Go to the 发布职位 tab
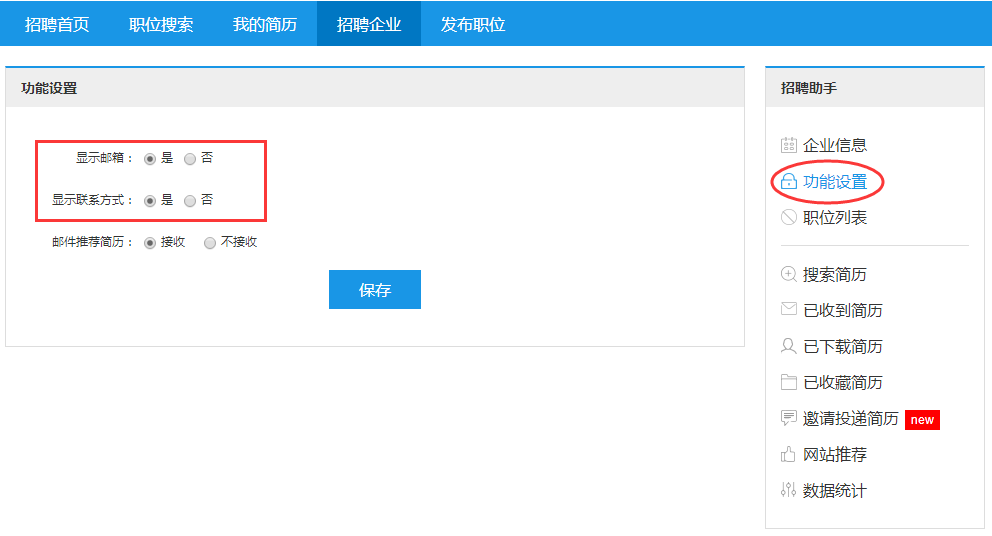Viewport: 992px width, 536px height. click(x=473, y=24)
